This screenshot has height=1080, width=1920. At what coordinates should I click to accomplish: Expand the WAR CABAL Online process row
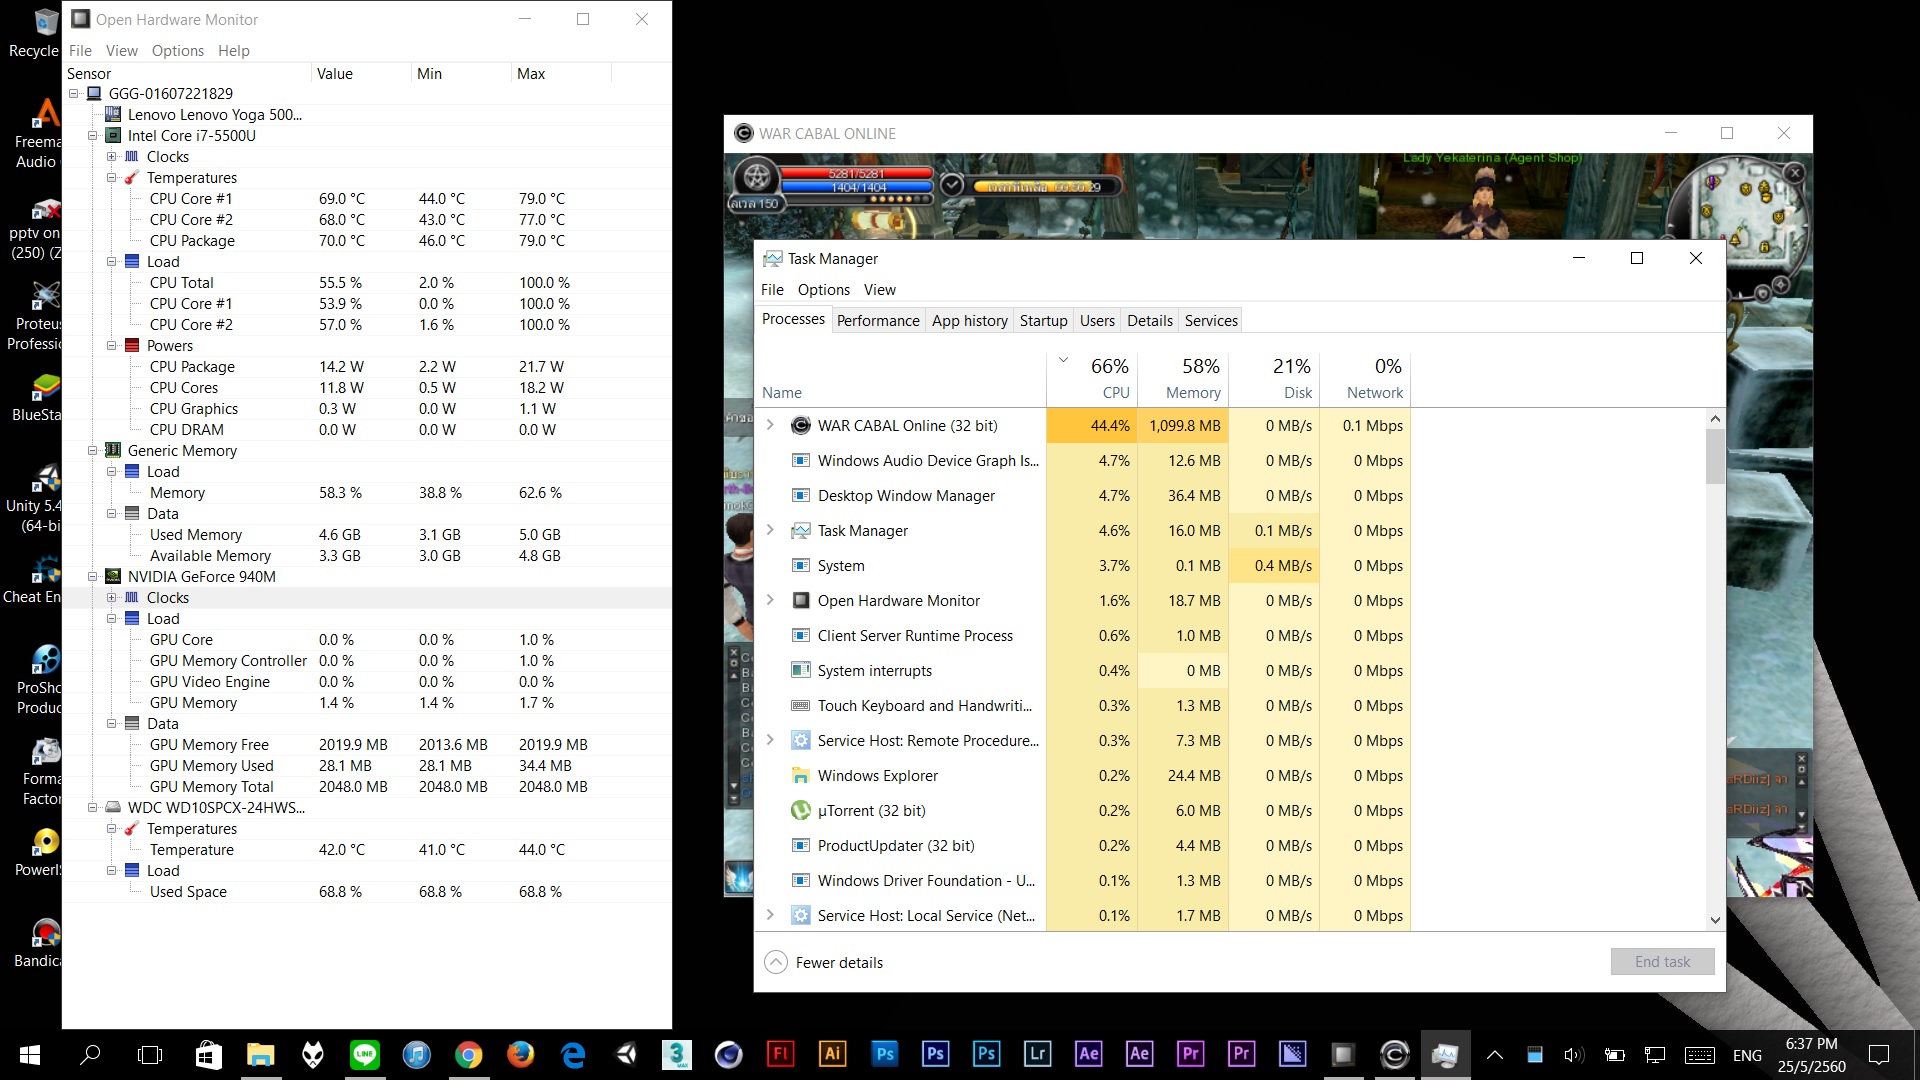[770, 425]
